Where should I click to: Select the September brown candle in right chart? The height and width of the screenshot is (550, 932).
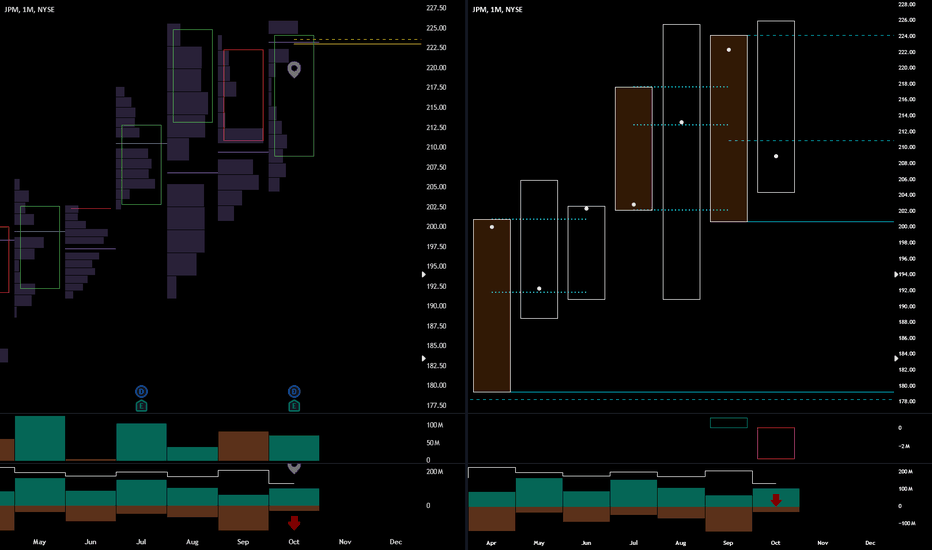click(x=729, y=128)
